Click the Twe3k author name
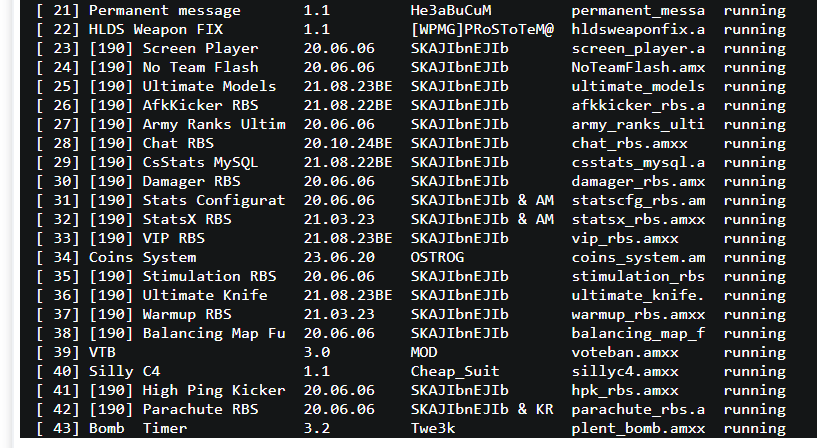Viewport: 817px width, 448px height. [x=433, y=429]
